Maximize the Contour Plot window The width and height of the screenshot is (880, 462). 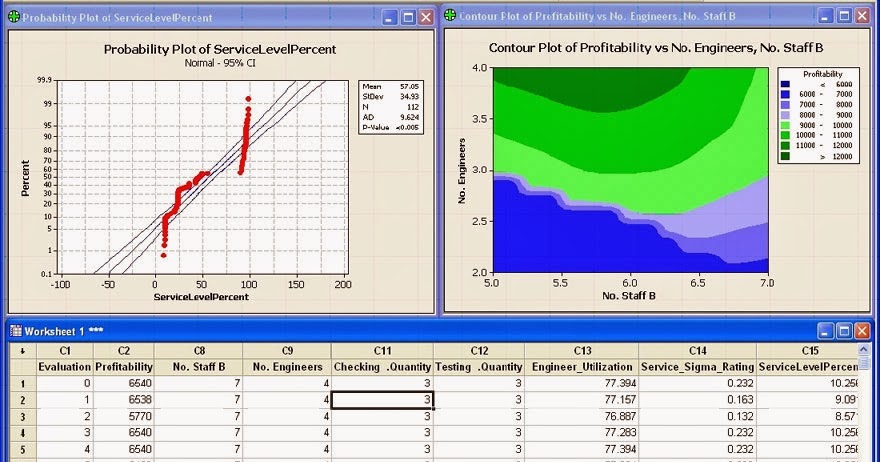point(844,16)
